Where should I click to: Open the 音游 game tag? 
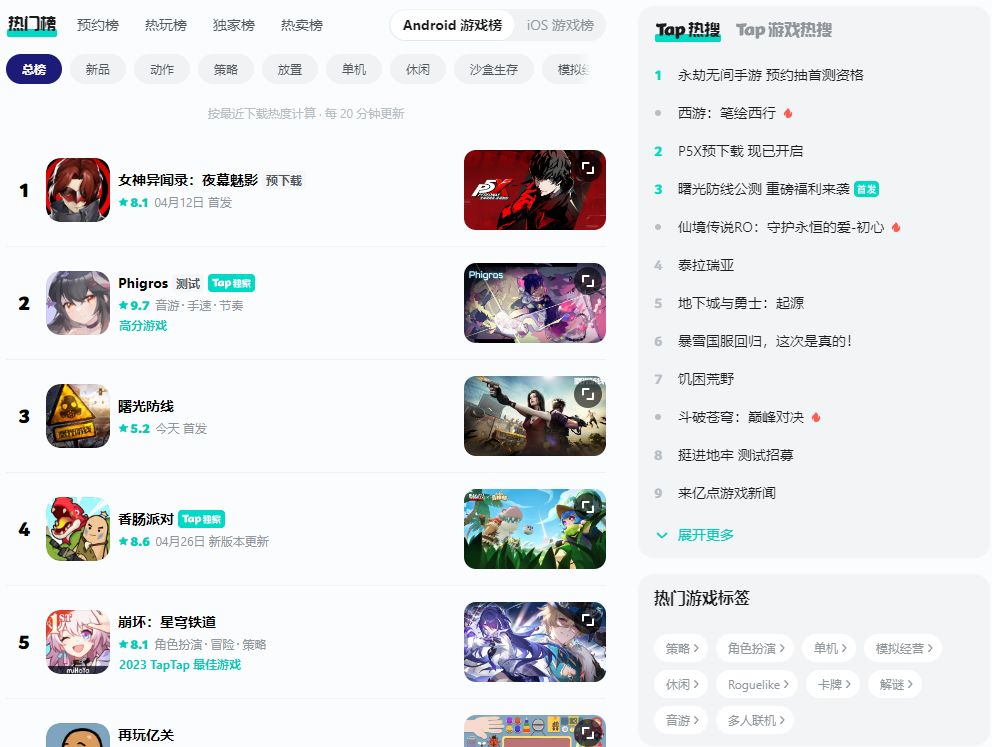[681, 720]
